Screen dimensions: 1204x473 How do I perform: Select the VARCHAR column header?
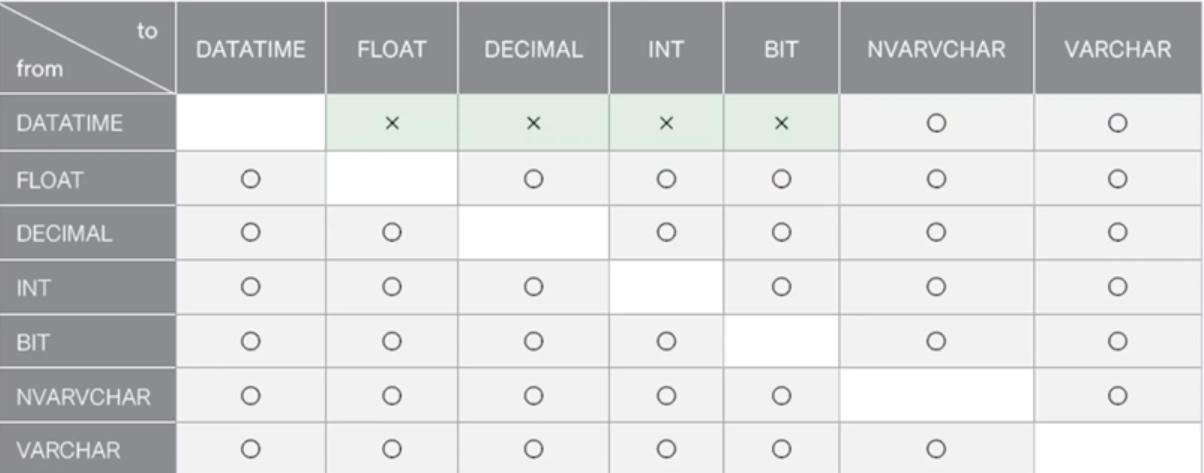click(1118, 49)
